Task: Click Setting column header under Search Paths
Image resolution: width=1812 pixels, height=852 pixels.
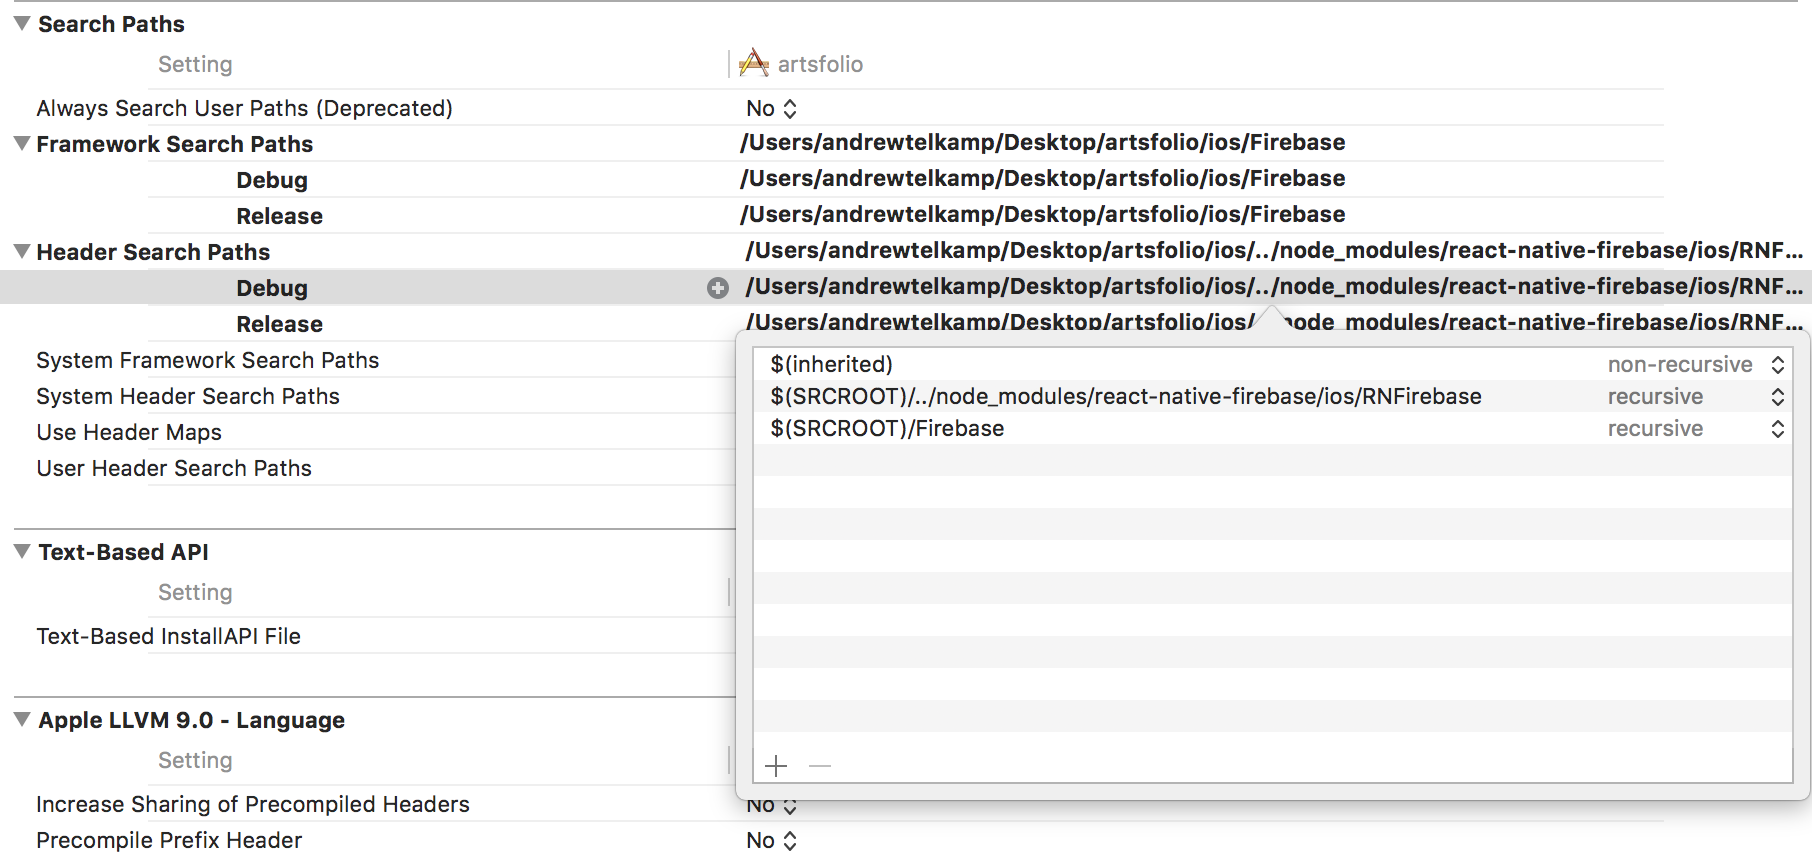Action: pos(195,64)
